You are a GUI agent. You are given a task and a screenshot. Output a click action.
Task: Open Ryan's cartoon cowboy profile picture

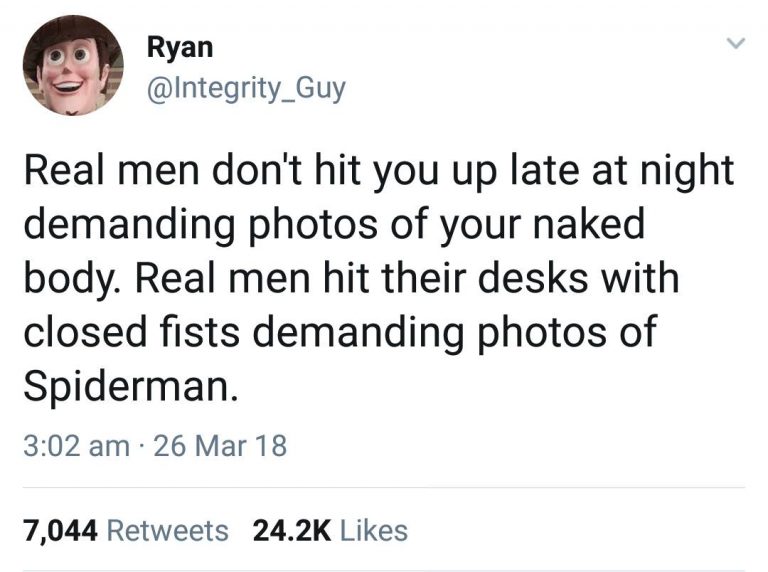click(x=73, y=66)
